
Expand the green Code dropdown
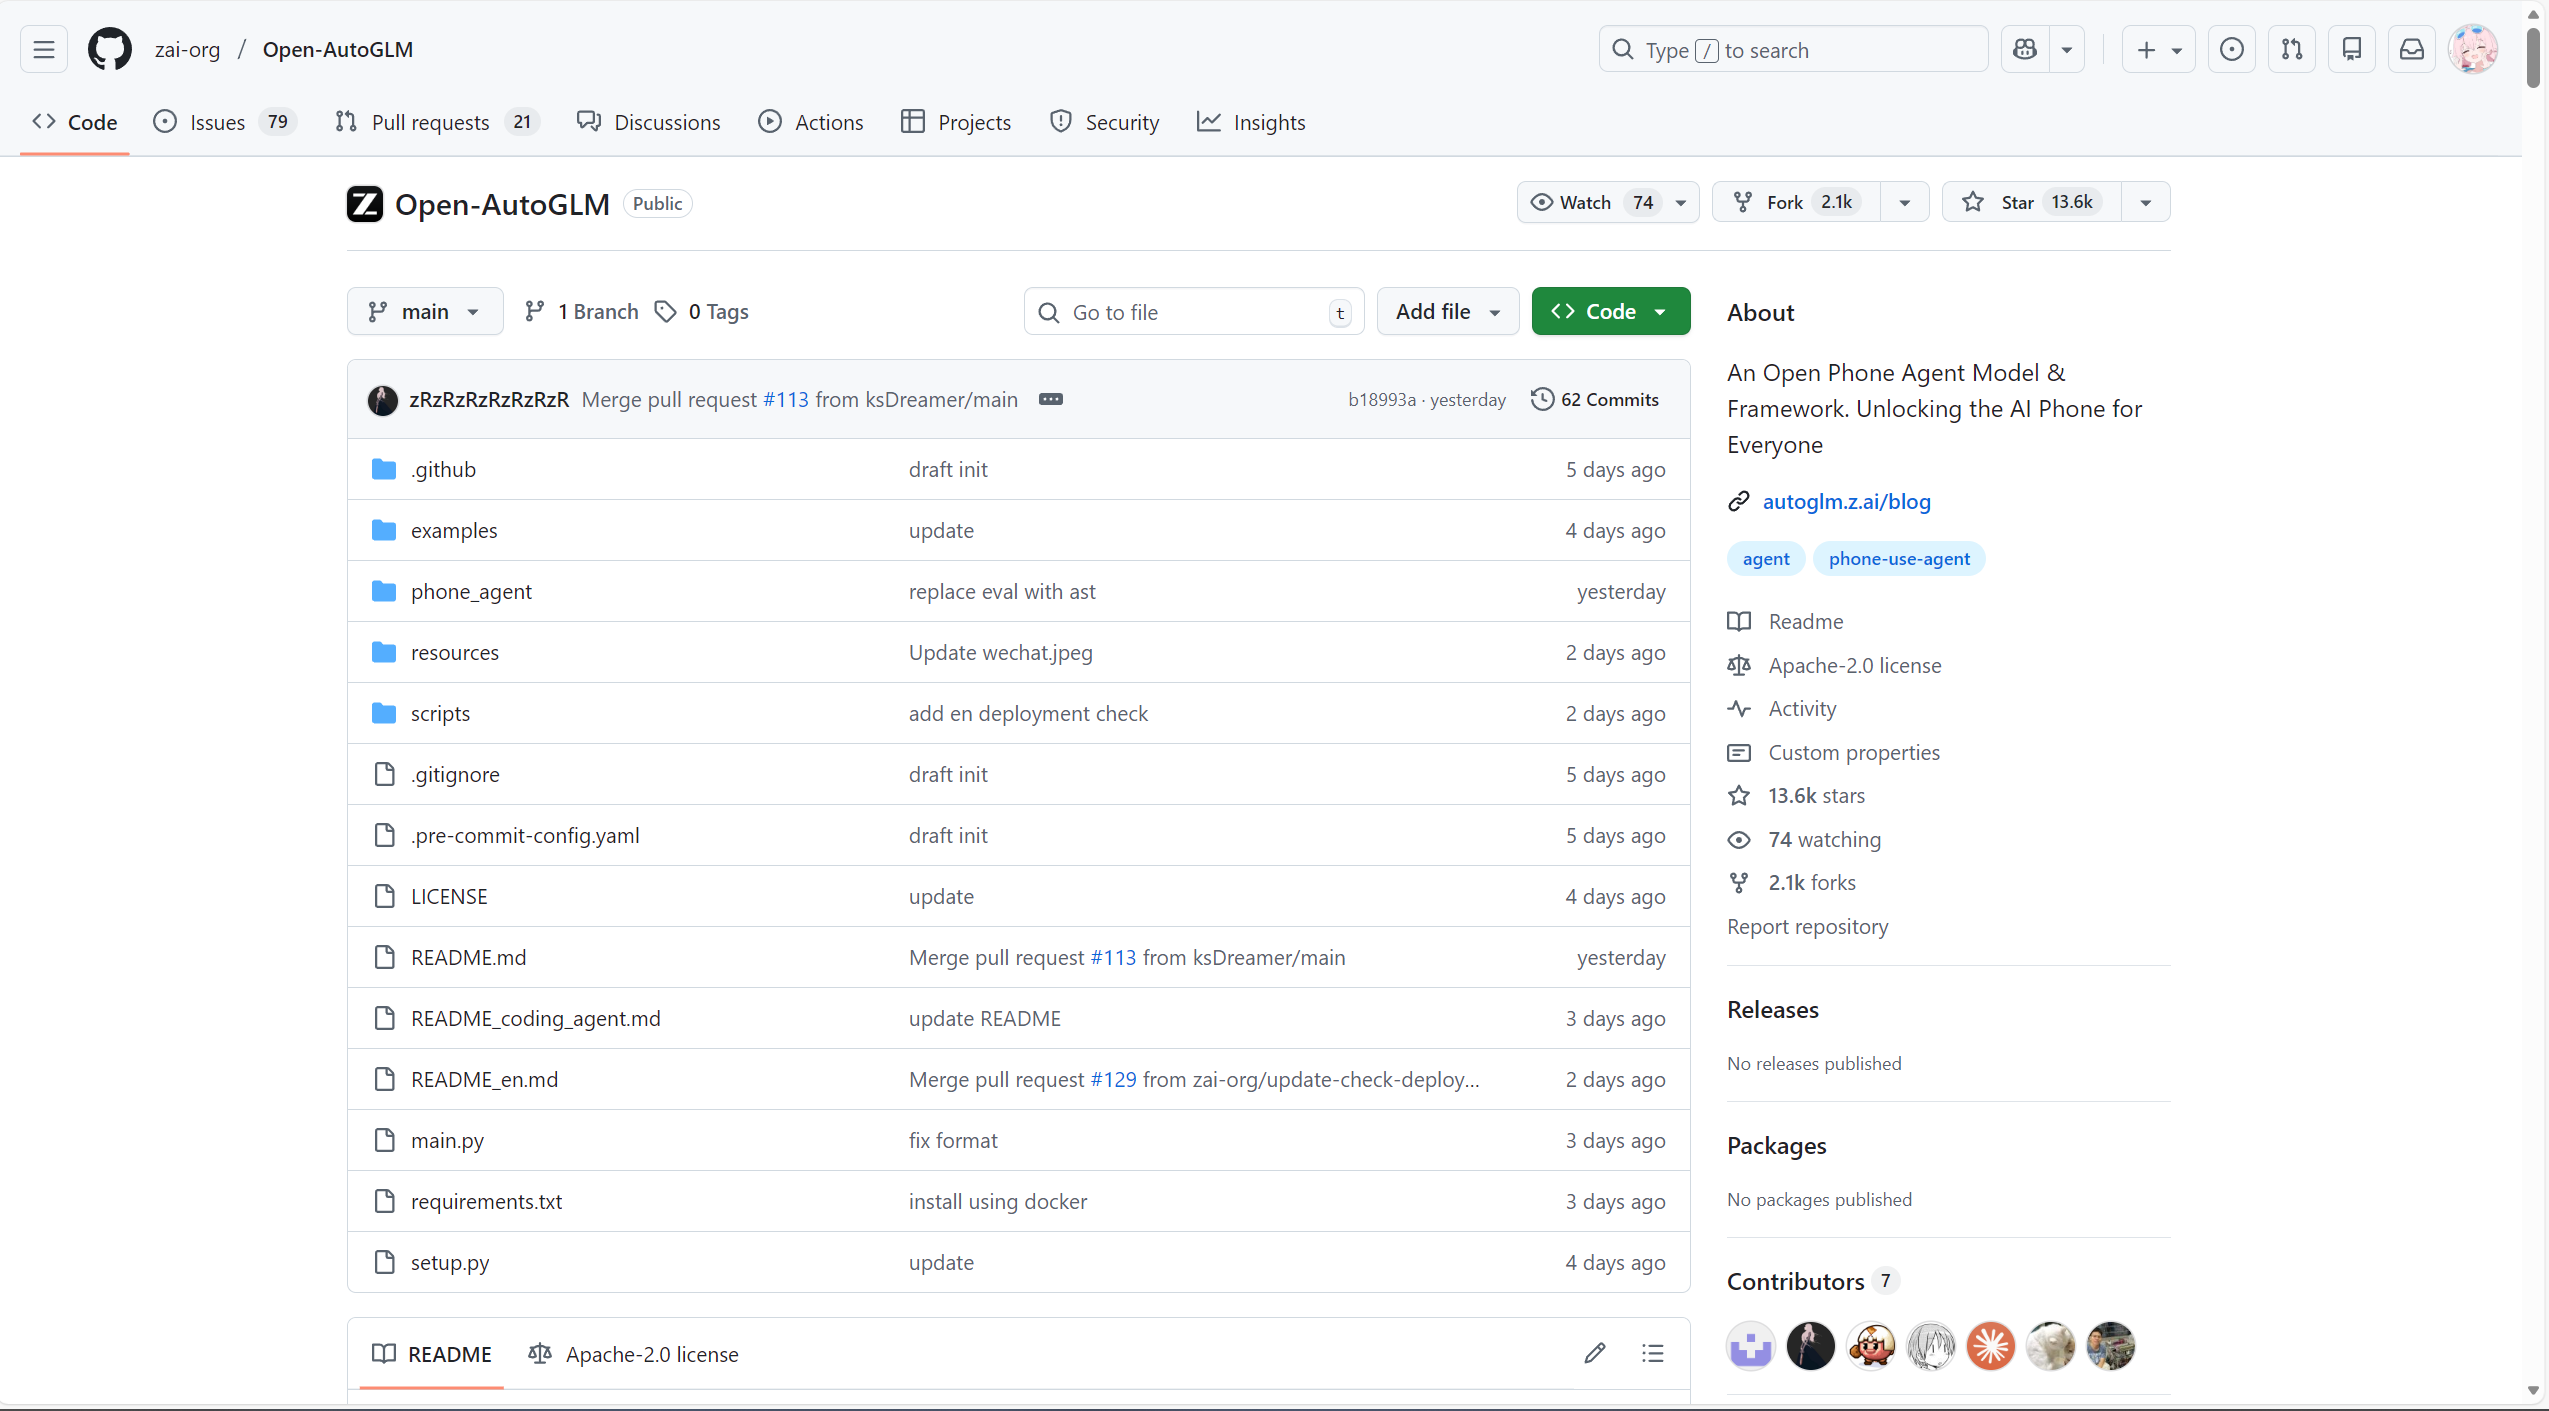[x=1610, y=311]
